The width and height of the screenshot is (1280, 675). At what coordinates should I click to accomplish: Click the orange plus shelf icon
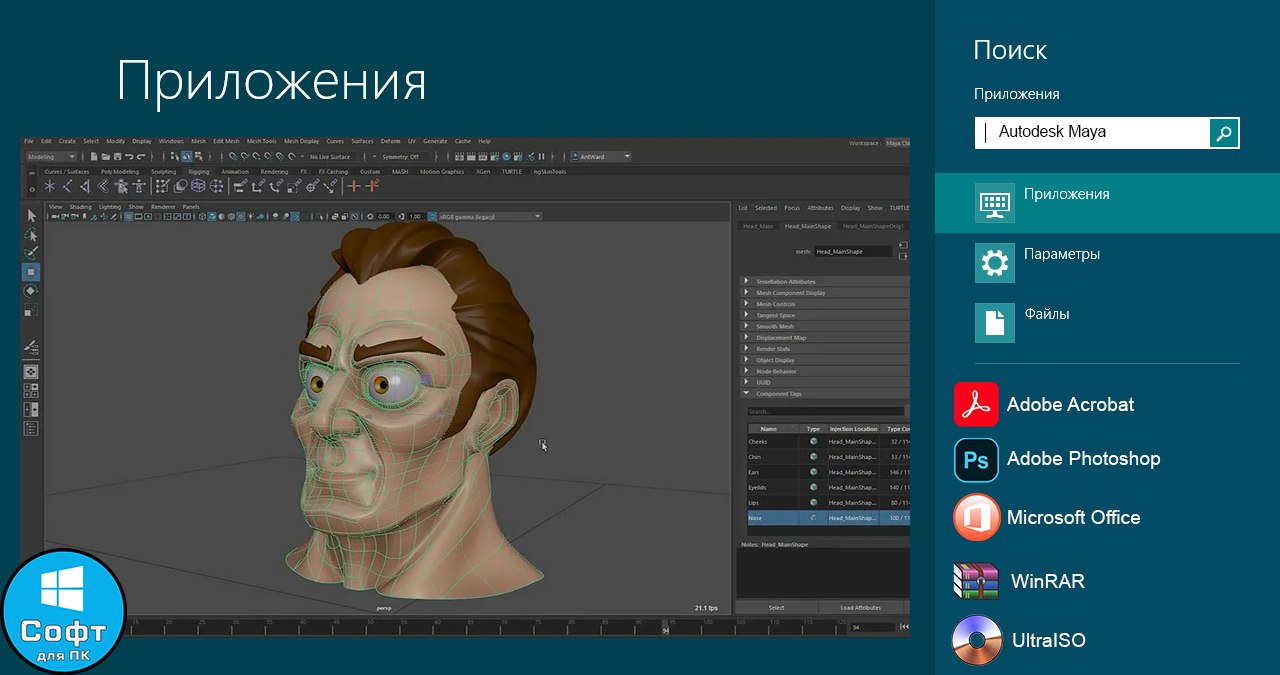click(x=354, y=186)
